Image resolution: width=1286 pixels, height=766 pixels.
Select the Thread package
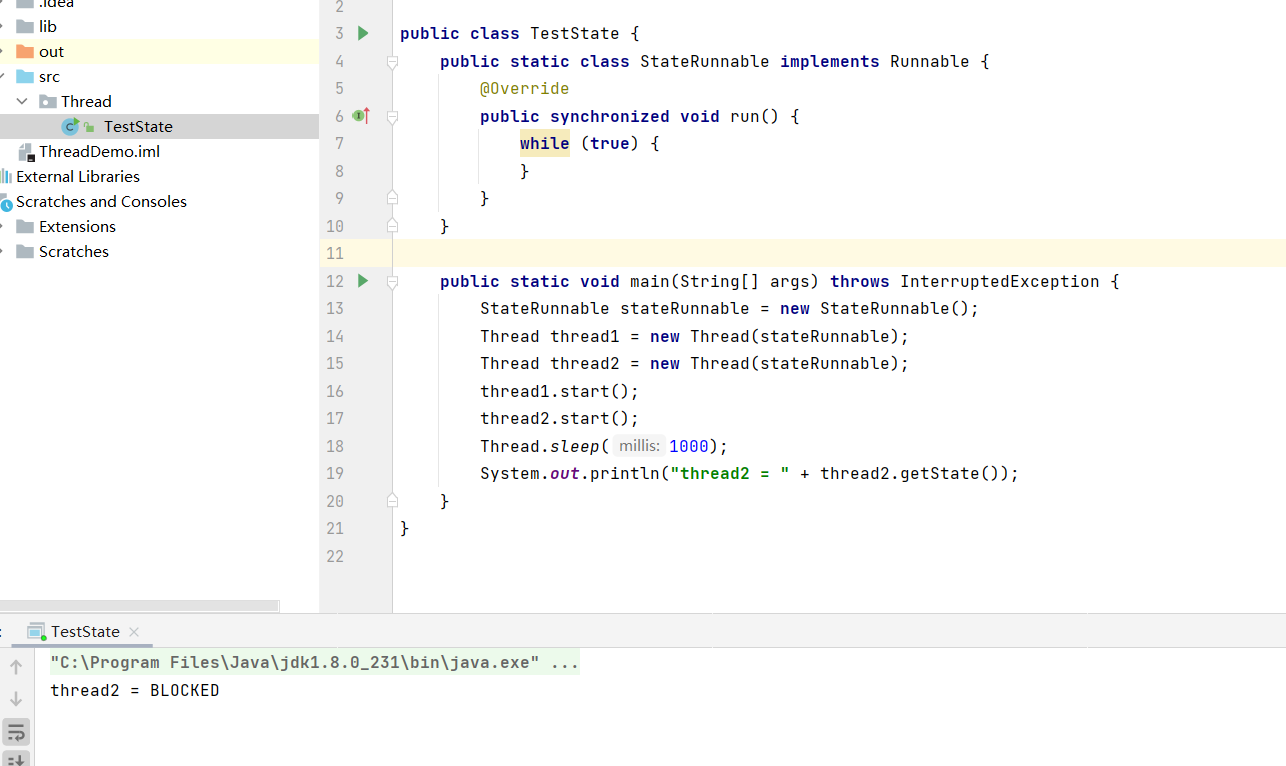coord(86,101)
